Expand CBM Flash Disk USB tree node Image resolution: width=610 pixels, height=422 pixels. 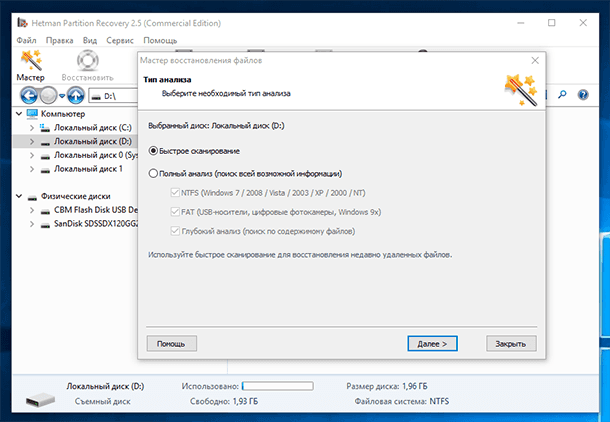(x=32, y=210)
